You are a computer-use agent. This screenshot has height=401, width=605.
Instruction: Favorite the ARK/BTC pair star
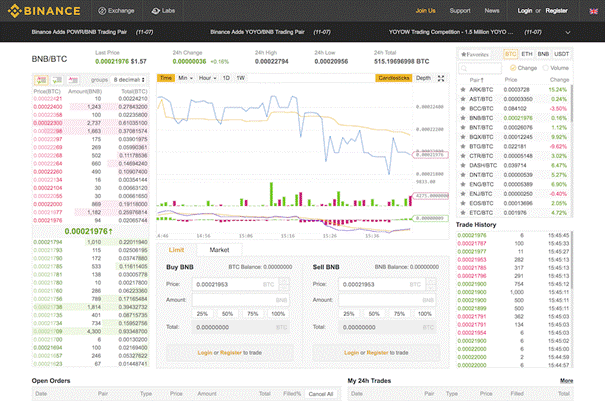pos(463,90)
